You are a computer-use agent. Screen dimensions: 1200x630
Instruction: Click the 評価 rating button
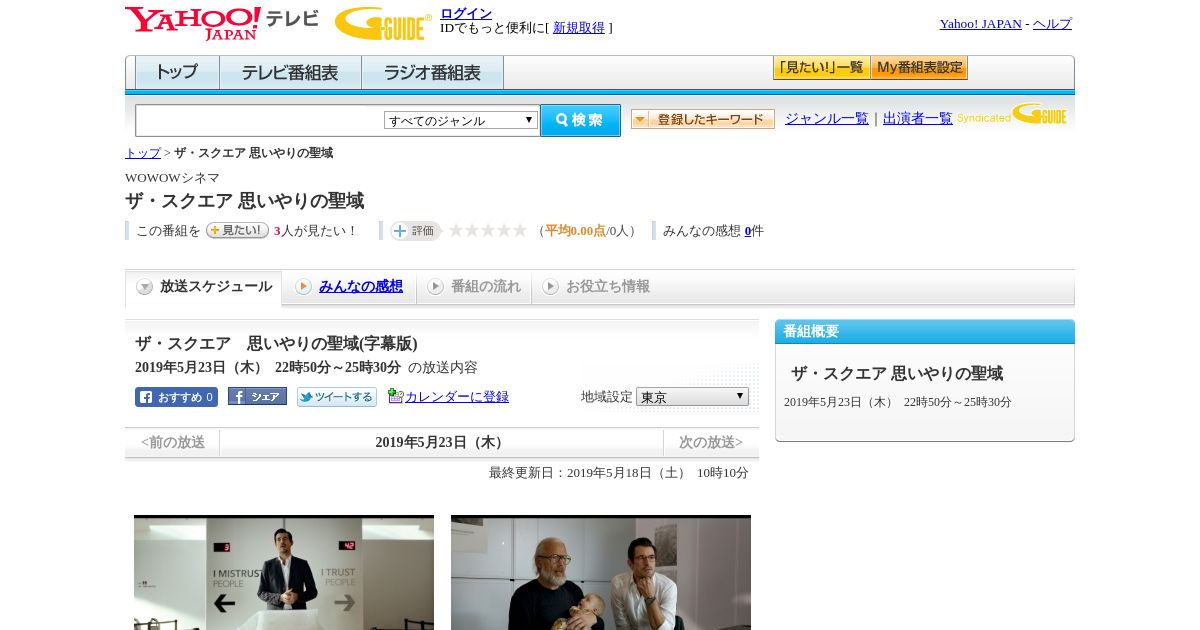click(415, 230)
